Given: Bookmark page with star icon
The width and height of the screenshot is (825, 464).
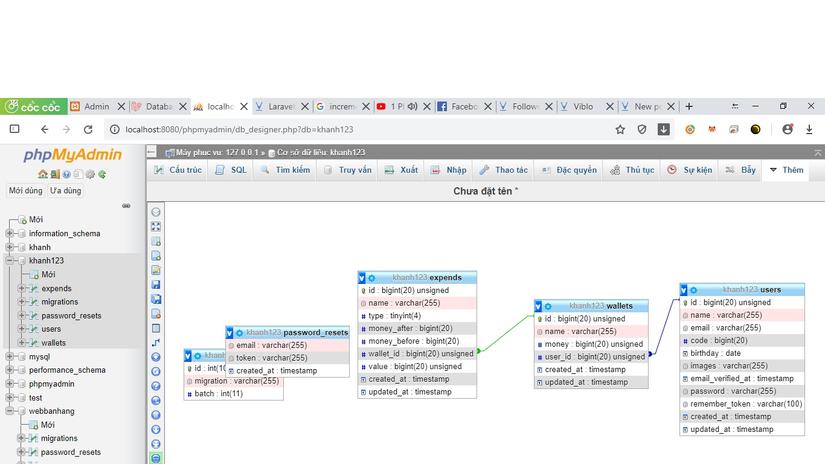Looking at the screenshot, I should point(620,129).
